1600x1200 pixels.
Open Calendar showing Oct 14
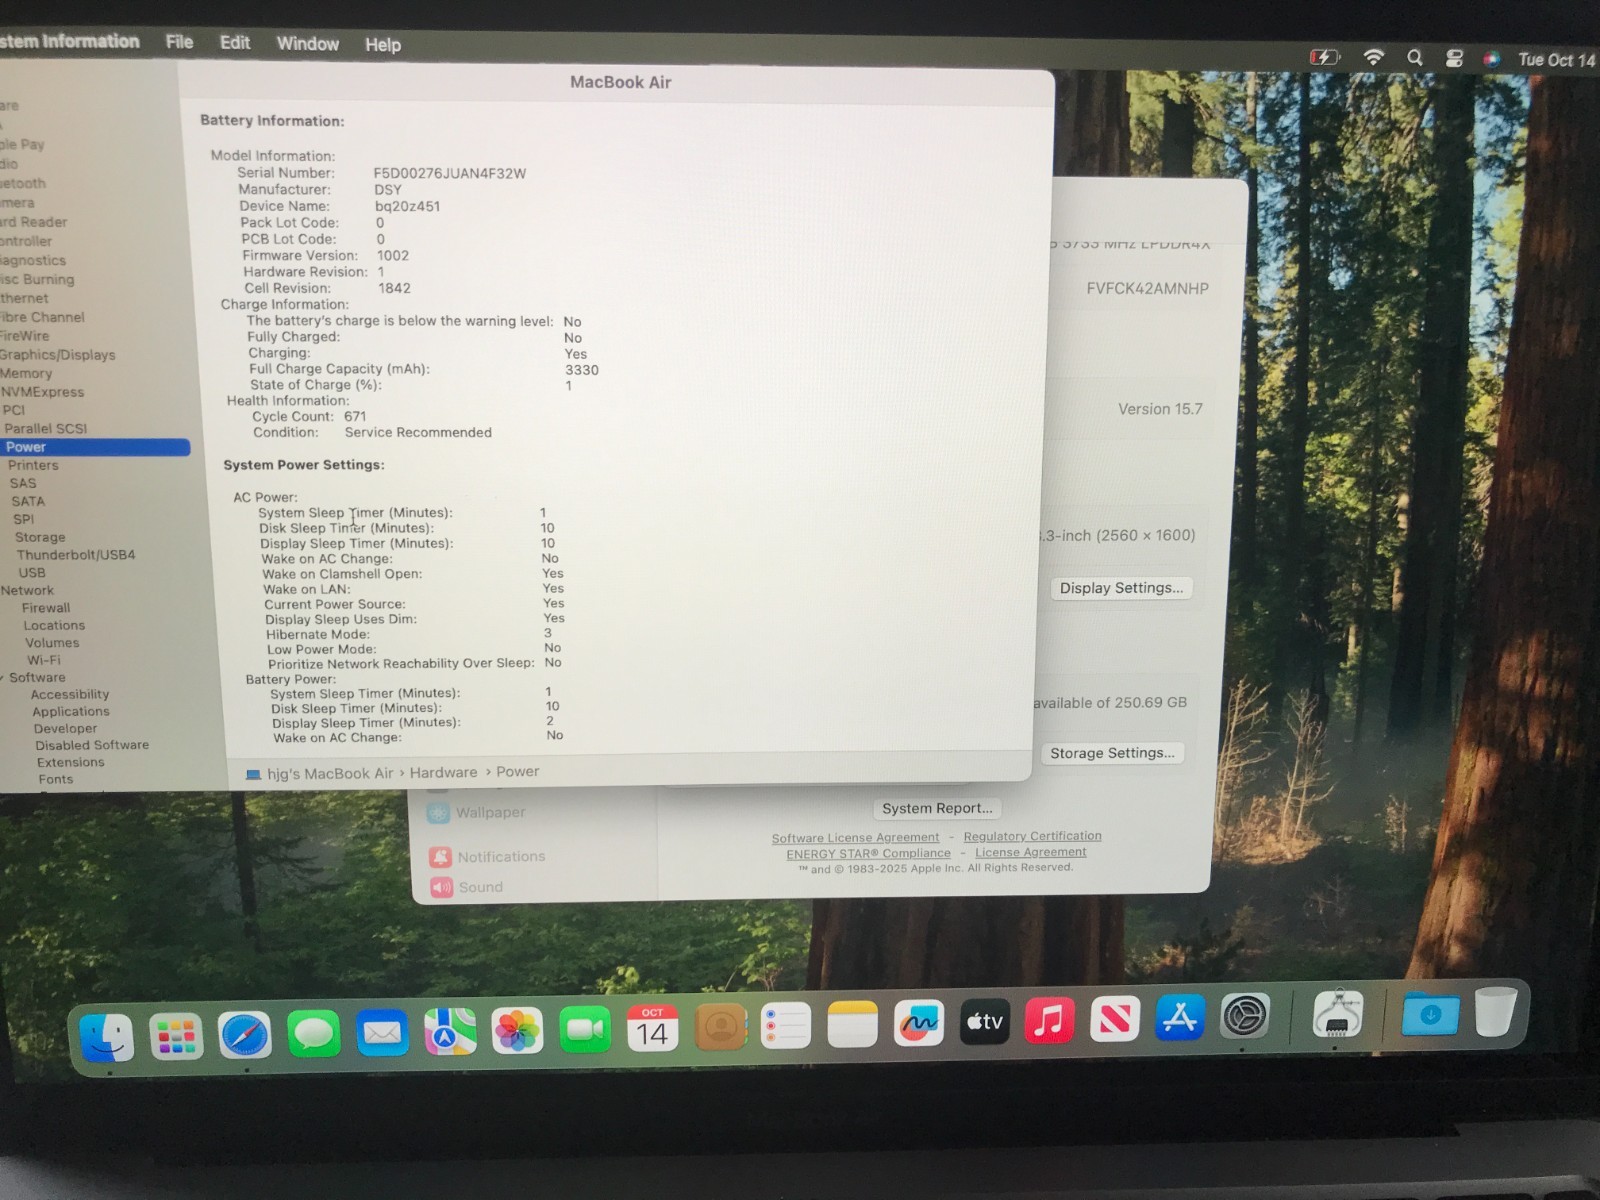point(652,1028)
